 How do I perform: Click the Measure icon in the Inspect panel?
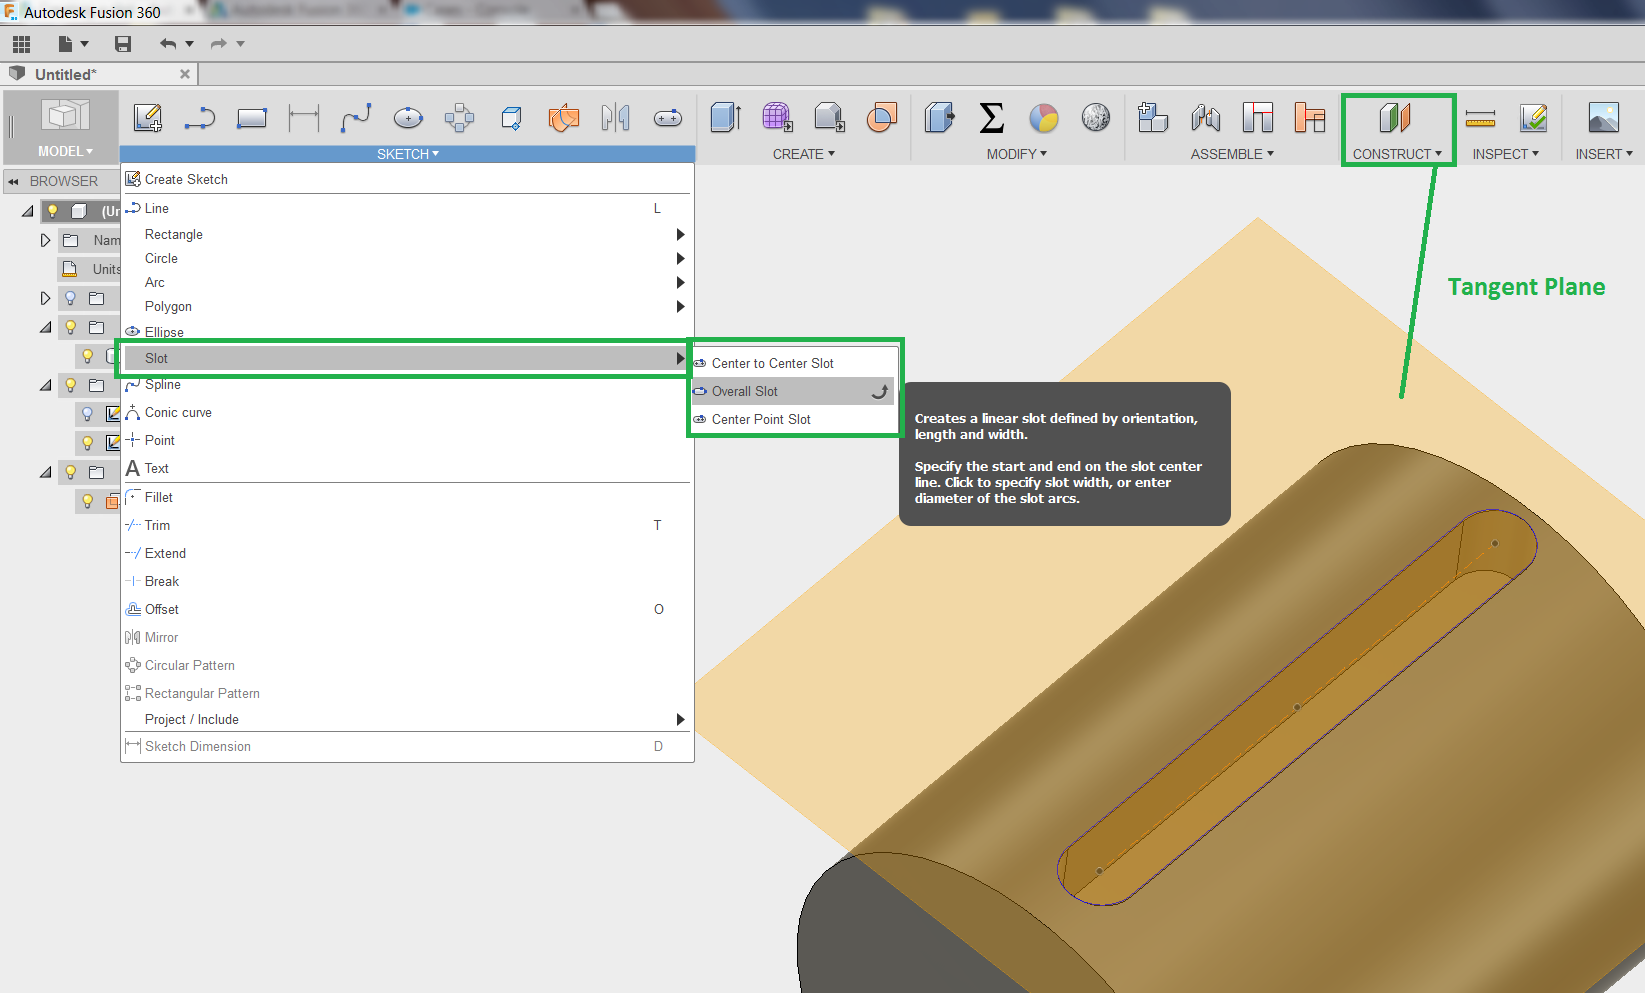point(1481,117)
